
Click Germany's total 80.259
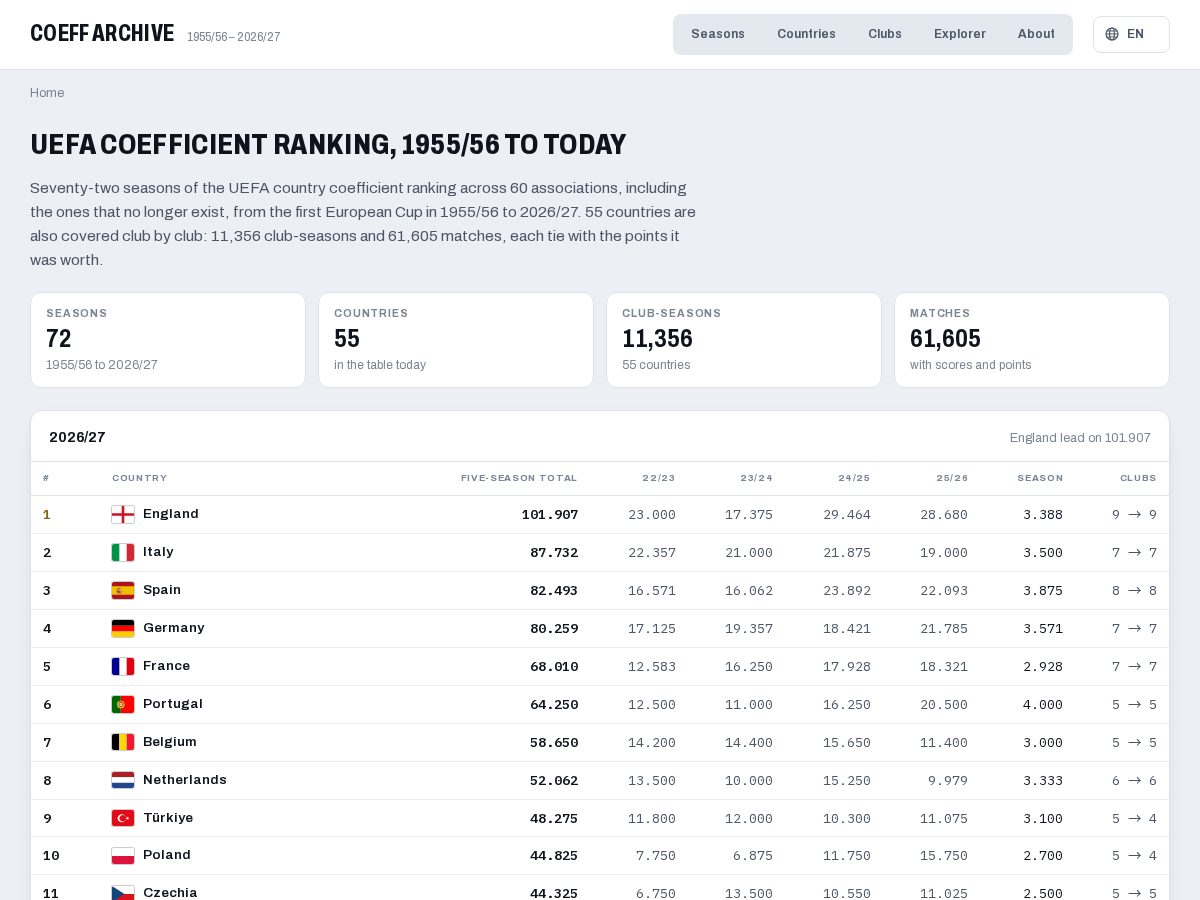(x=554, y=629)
